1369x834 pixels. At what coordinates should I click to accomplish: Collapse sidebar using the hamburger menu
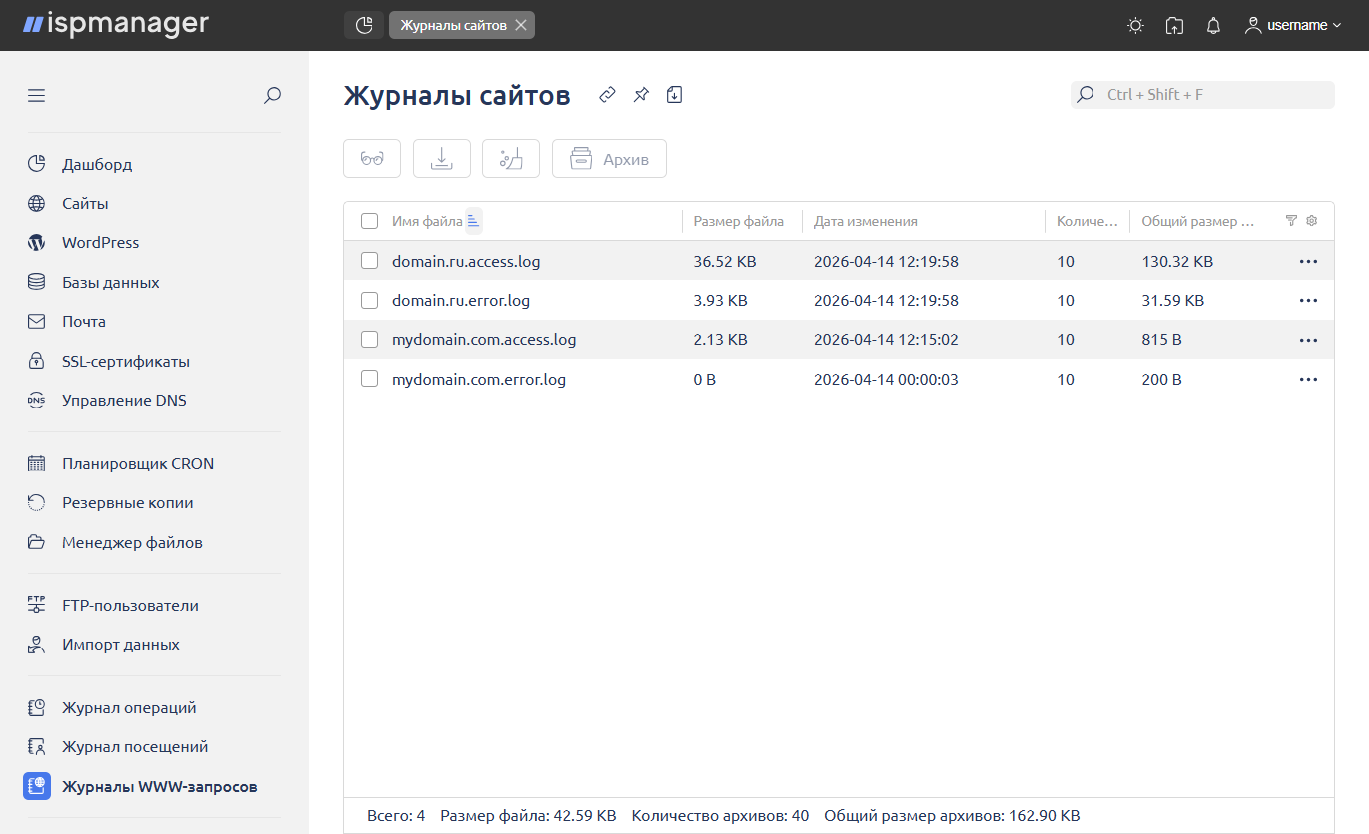[x=37, y=96]
